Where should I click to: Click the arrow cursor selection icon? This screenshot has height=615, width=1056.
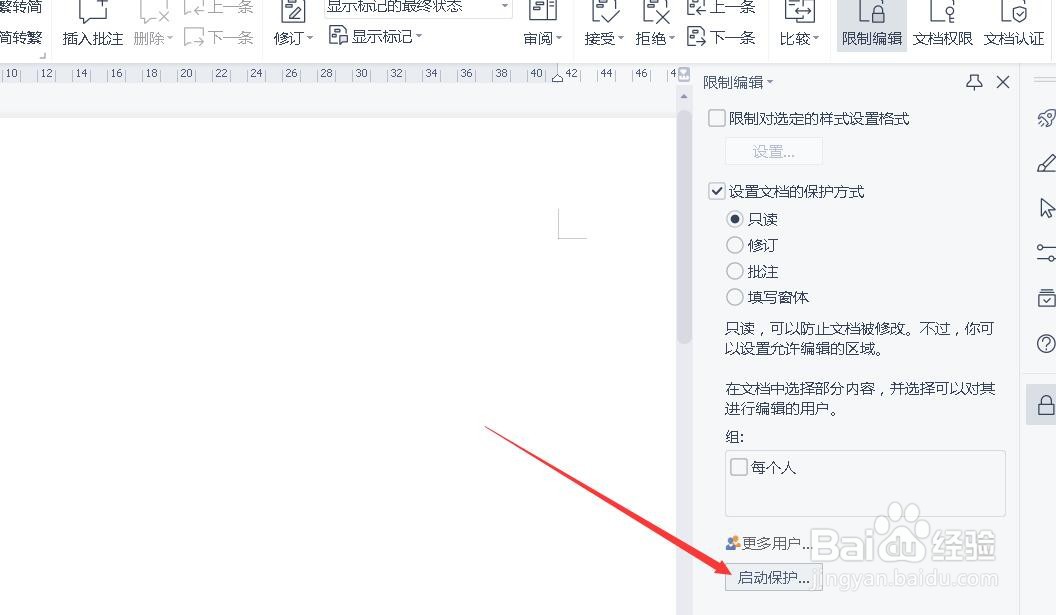pos(1046,208)
